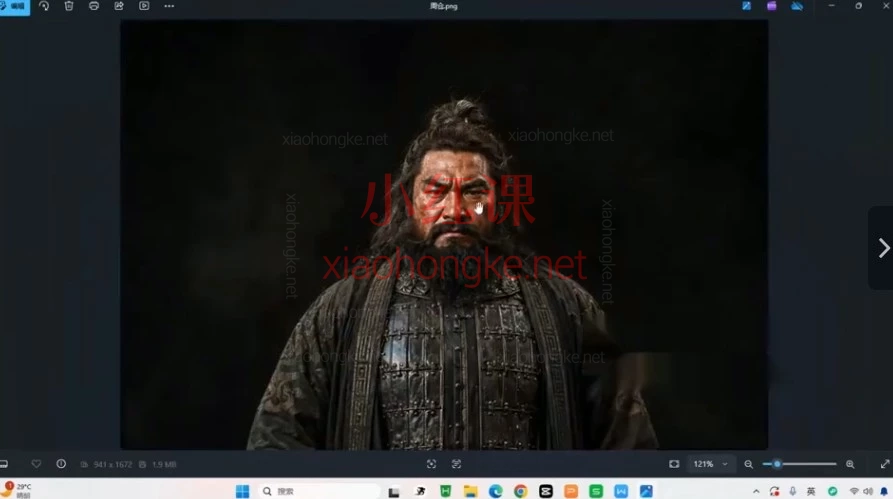893x499 pixels.
Task: Click the microphone icon in system tray
Action: (x=793, y=491)
